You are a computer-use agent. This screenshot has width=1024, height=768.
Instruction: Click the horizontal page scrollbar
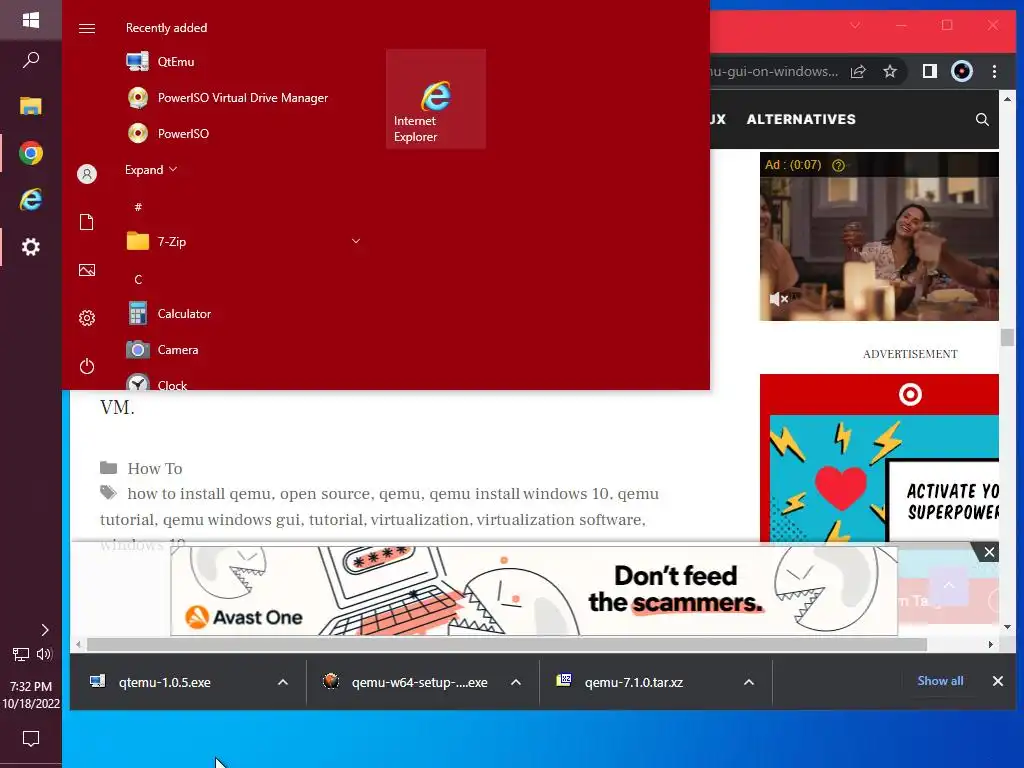(x=506, y=645)
